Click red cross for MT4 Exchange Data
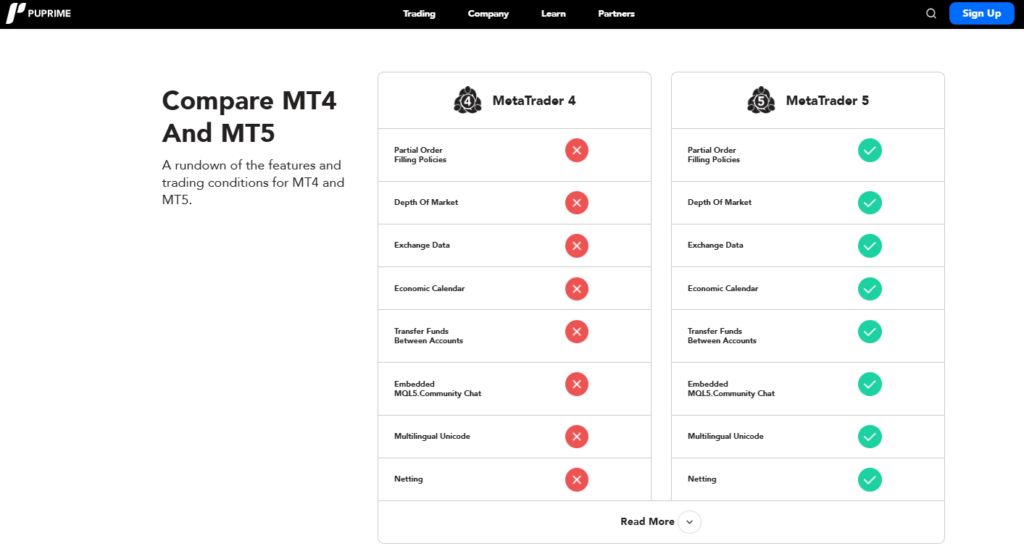This screenshot has width=1024, height=559. coord(577,246)
